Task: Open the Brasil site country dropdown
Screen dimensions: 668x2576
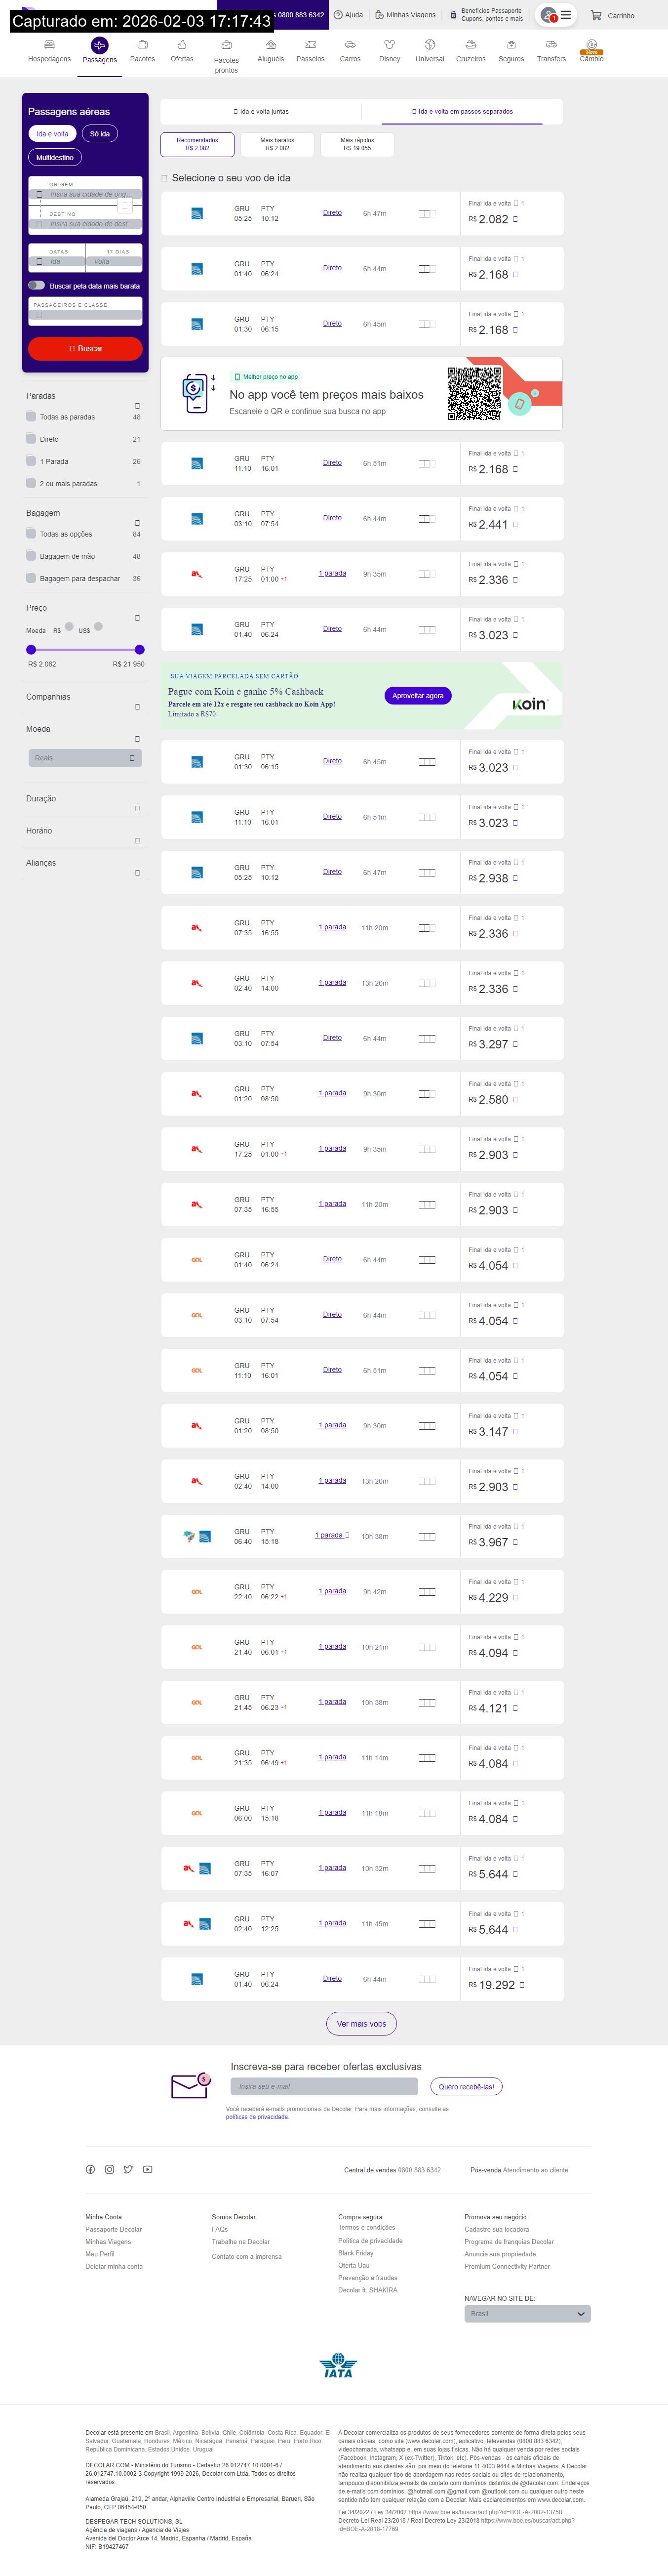Action: (x=527, y=2314)
